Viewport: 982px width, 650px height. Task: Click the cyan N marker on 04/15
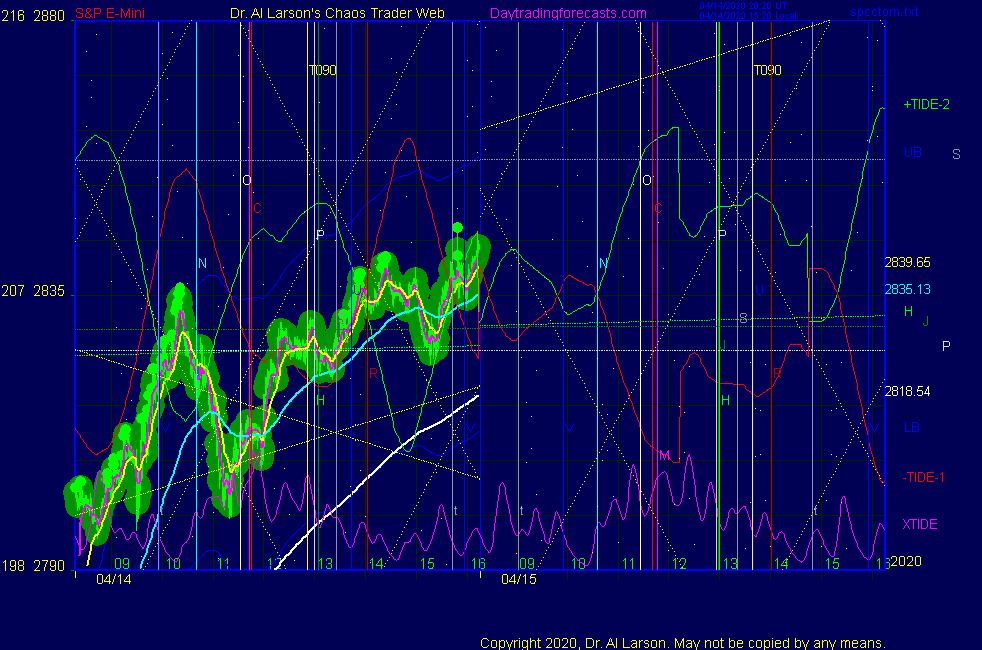click(x=603, y=263)
